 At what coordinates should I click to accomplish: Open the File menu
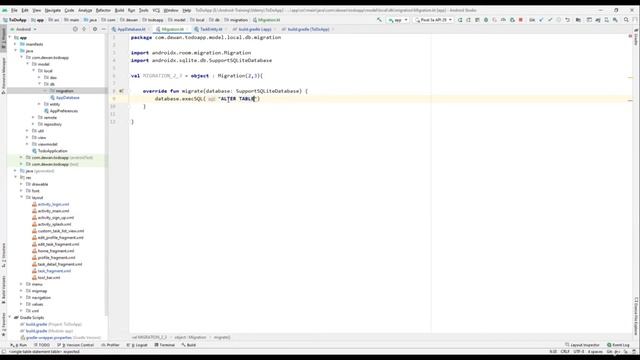tap(14, 10)
